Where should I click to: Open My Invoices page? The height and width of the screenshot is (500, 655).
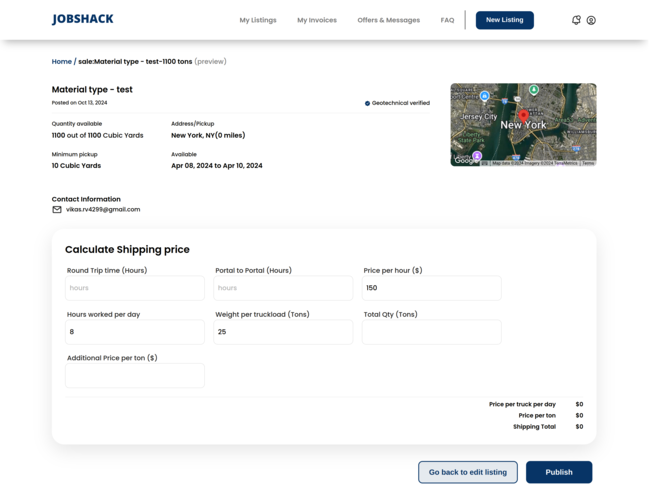point(317,20)
